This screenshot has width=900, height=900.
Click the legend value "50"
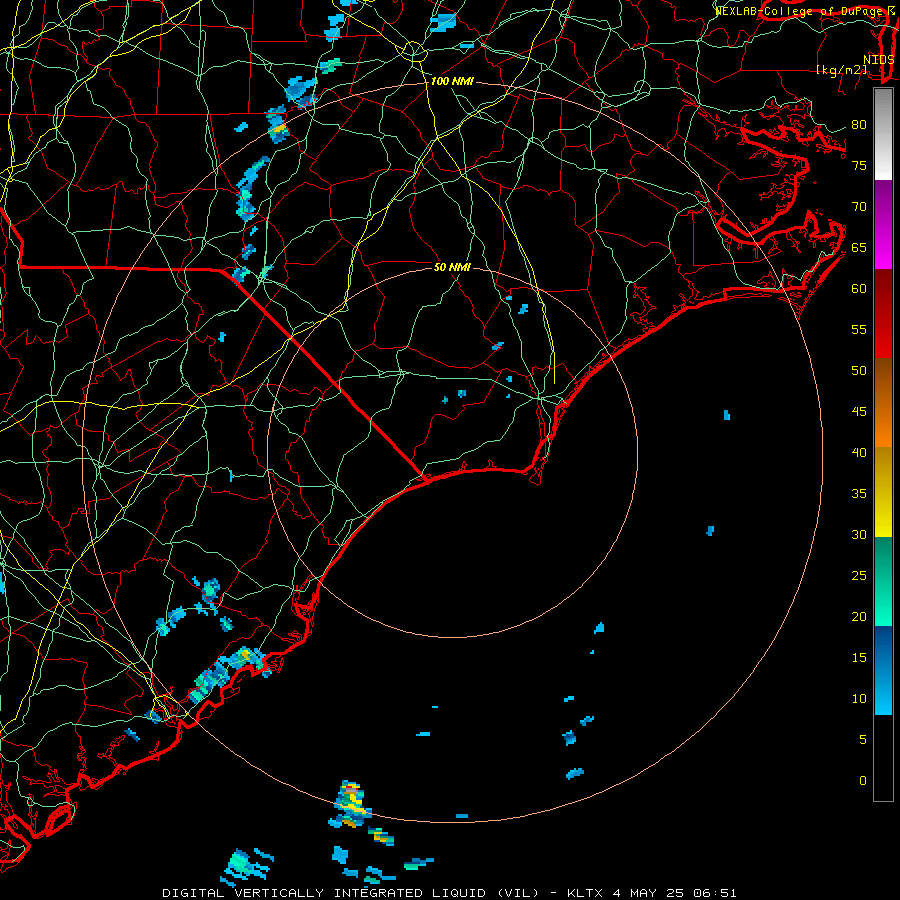click(x=859, y=371)
